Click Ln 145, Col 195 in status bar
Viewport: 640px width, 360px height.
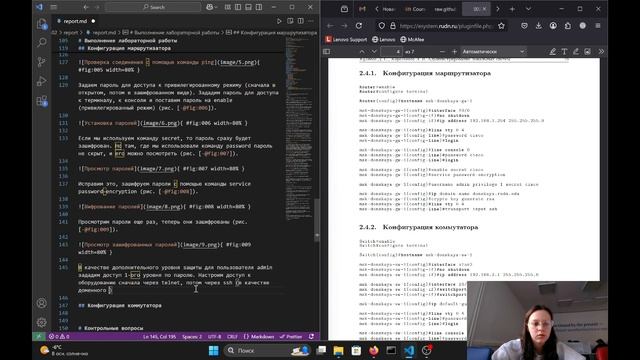159,337
